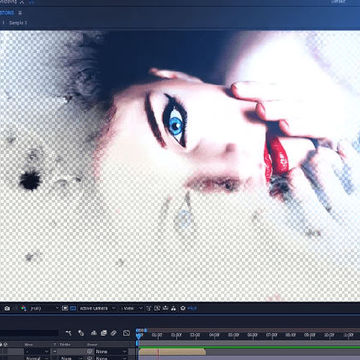Open the composition mini-flowchart icon
This screenshot has height=360, width=360.
[69, 333]
